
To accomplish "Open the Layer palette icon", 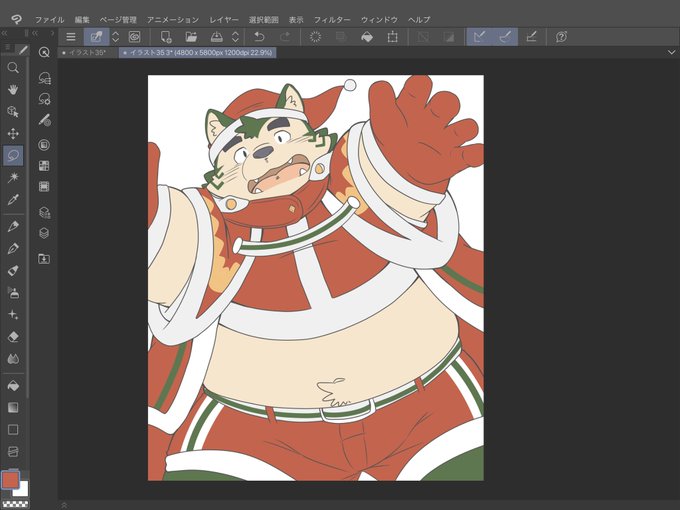I will (x=44, y=233).
